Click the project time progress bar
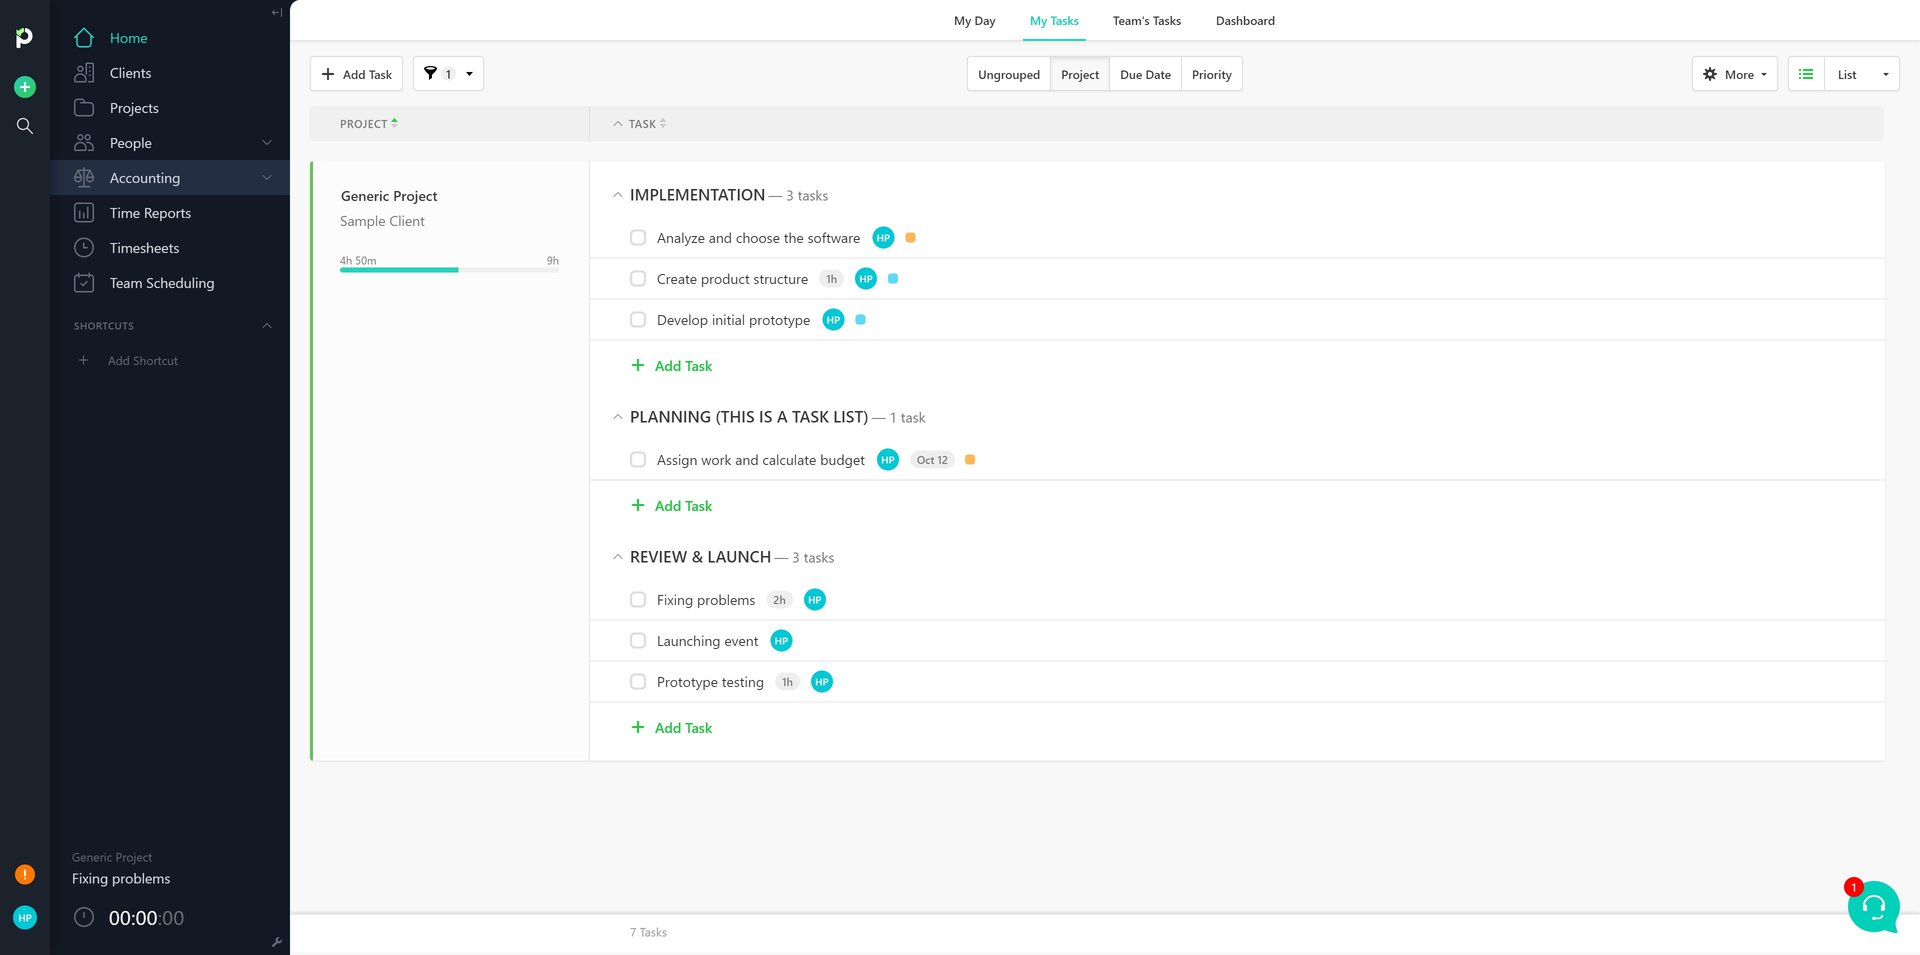The height and width of the screenshot is (955, 1920). point(449,270)
